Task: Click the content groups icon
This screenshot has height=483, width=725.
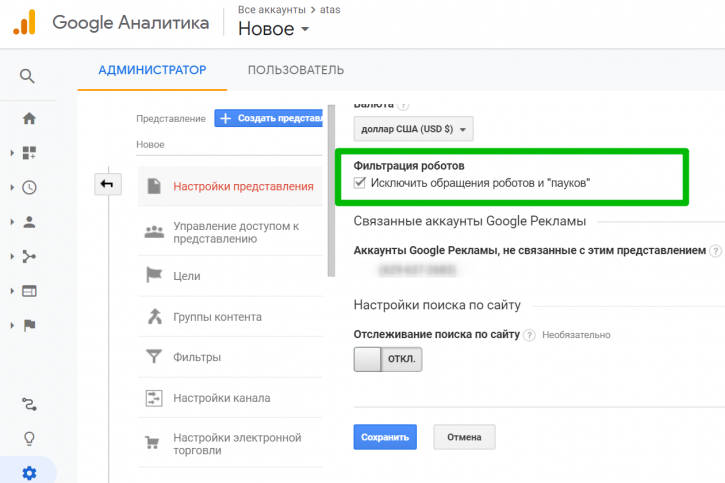Action: click(x=154, y=316)
